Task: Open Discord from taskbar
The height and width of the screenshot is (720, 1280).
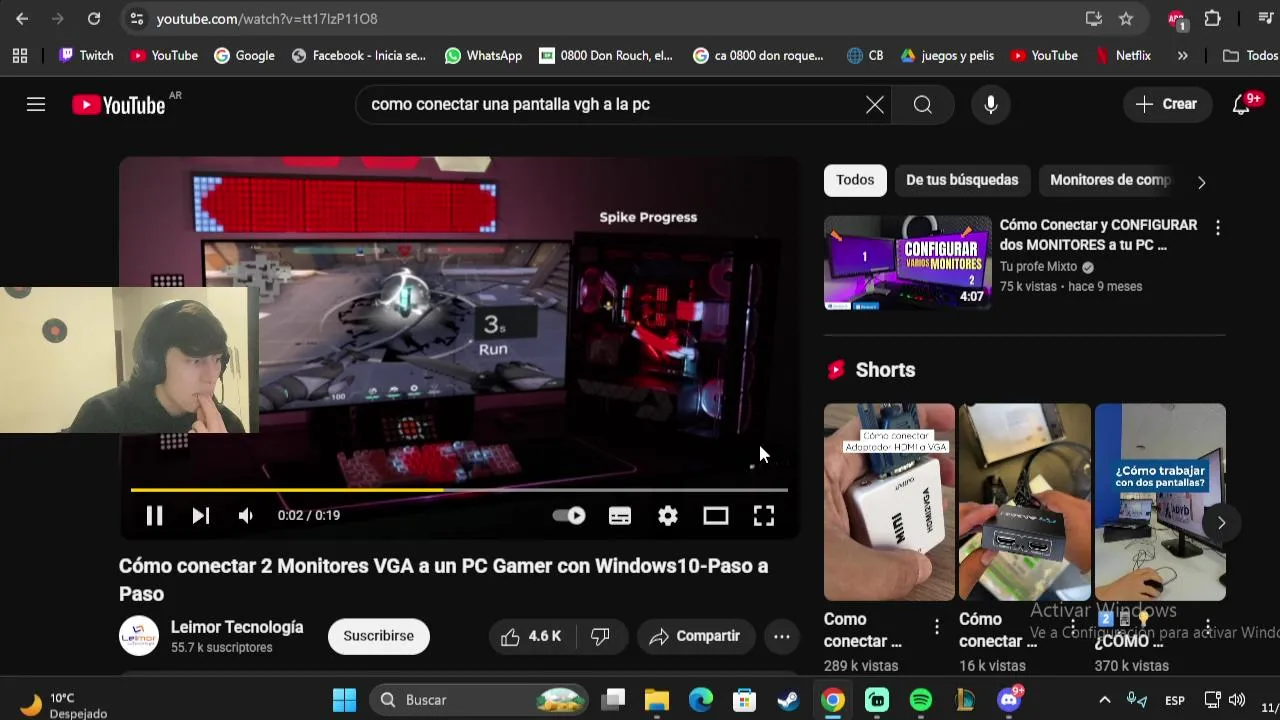Action: [1009, 700]
